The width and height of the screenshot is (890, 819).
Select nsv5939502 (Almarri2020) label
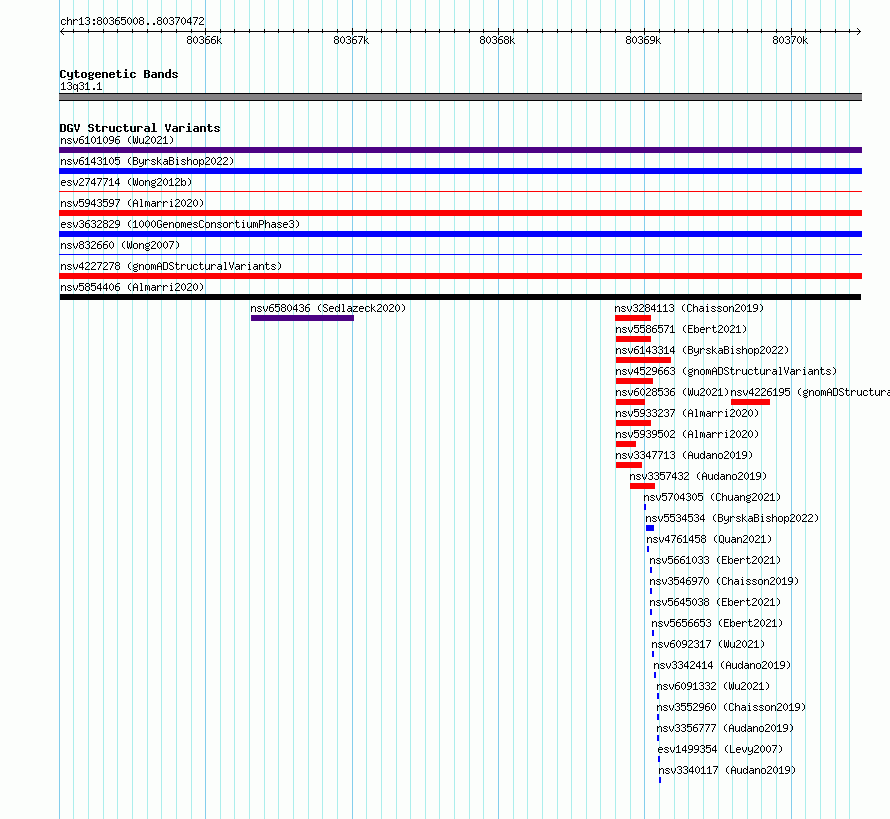click(687, 434)
